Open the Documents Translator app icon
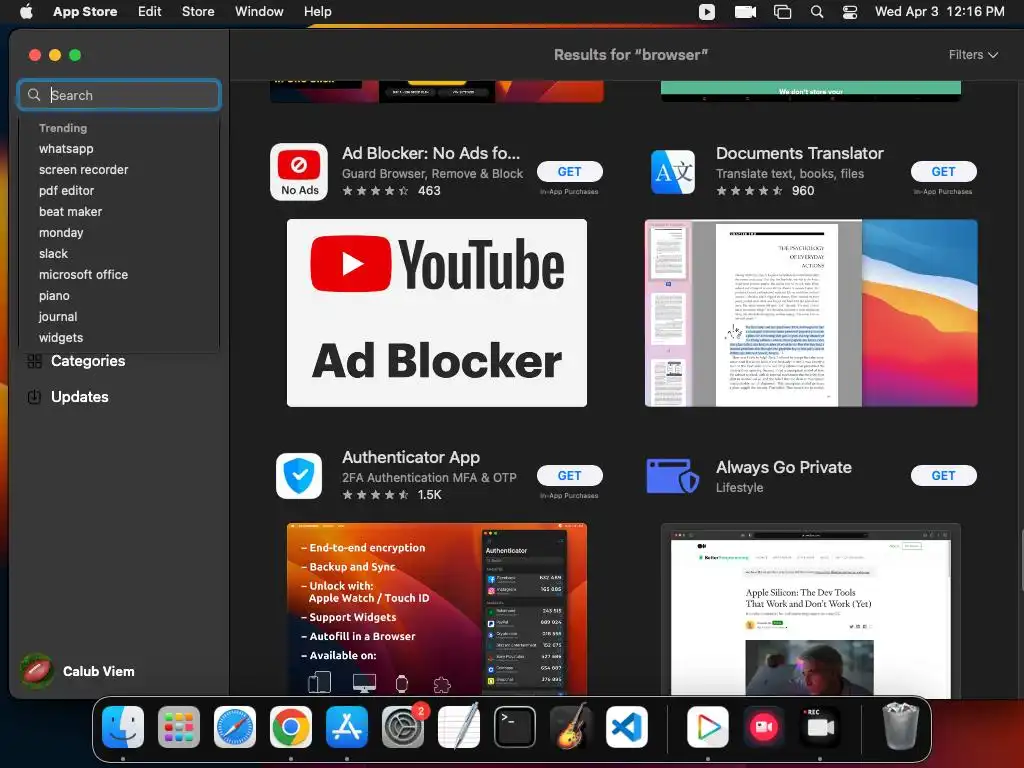Image resolution: width=1024 pixels, height=768 pixels. 673,172
